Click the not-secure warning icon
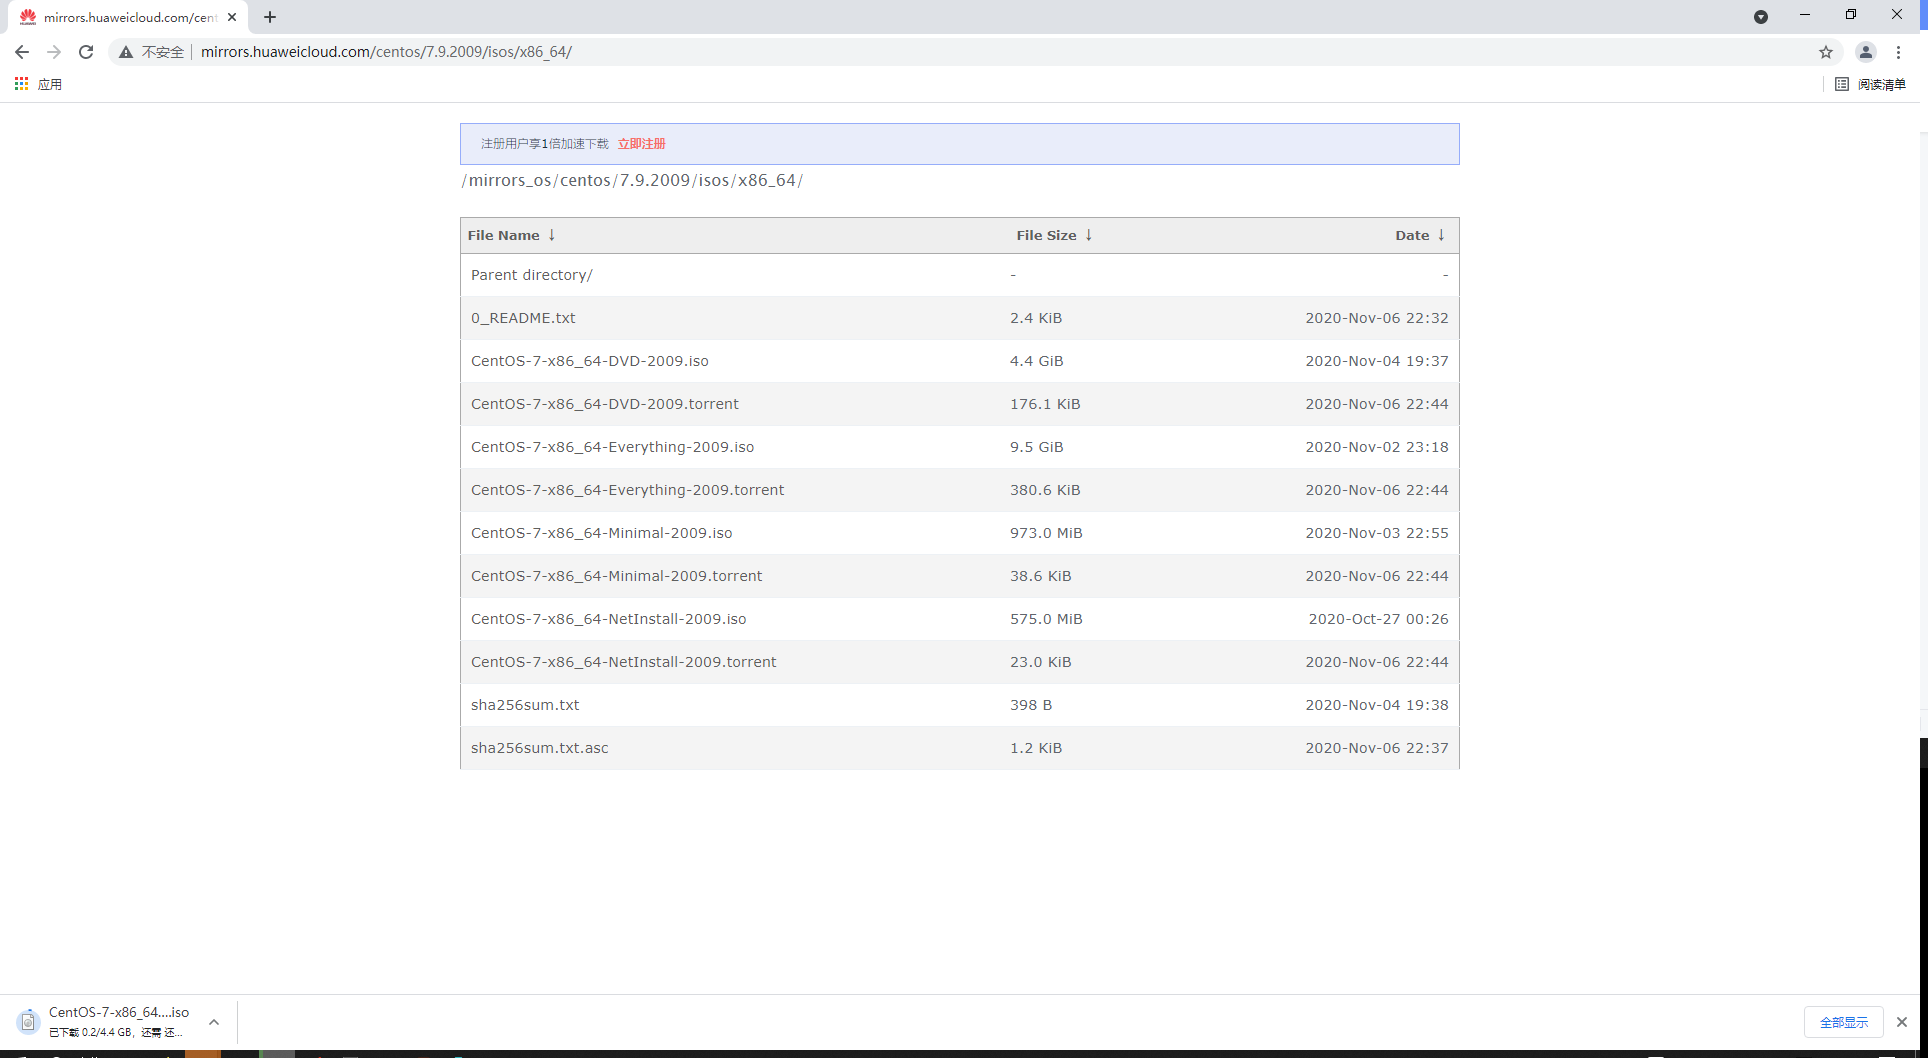This screenshot has width=1928, height=1058. (x=126, y=52)
